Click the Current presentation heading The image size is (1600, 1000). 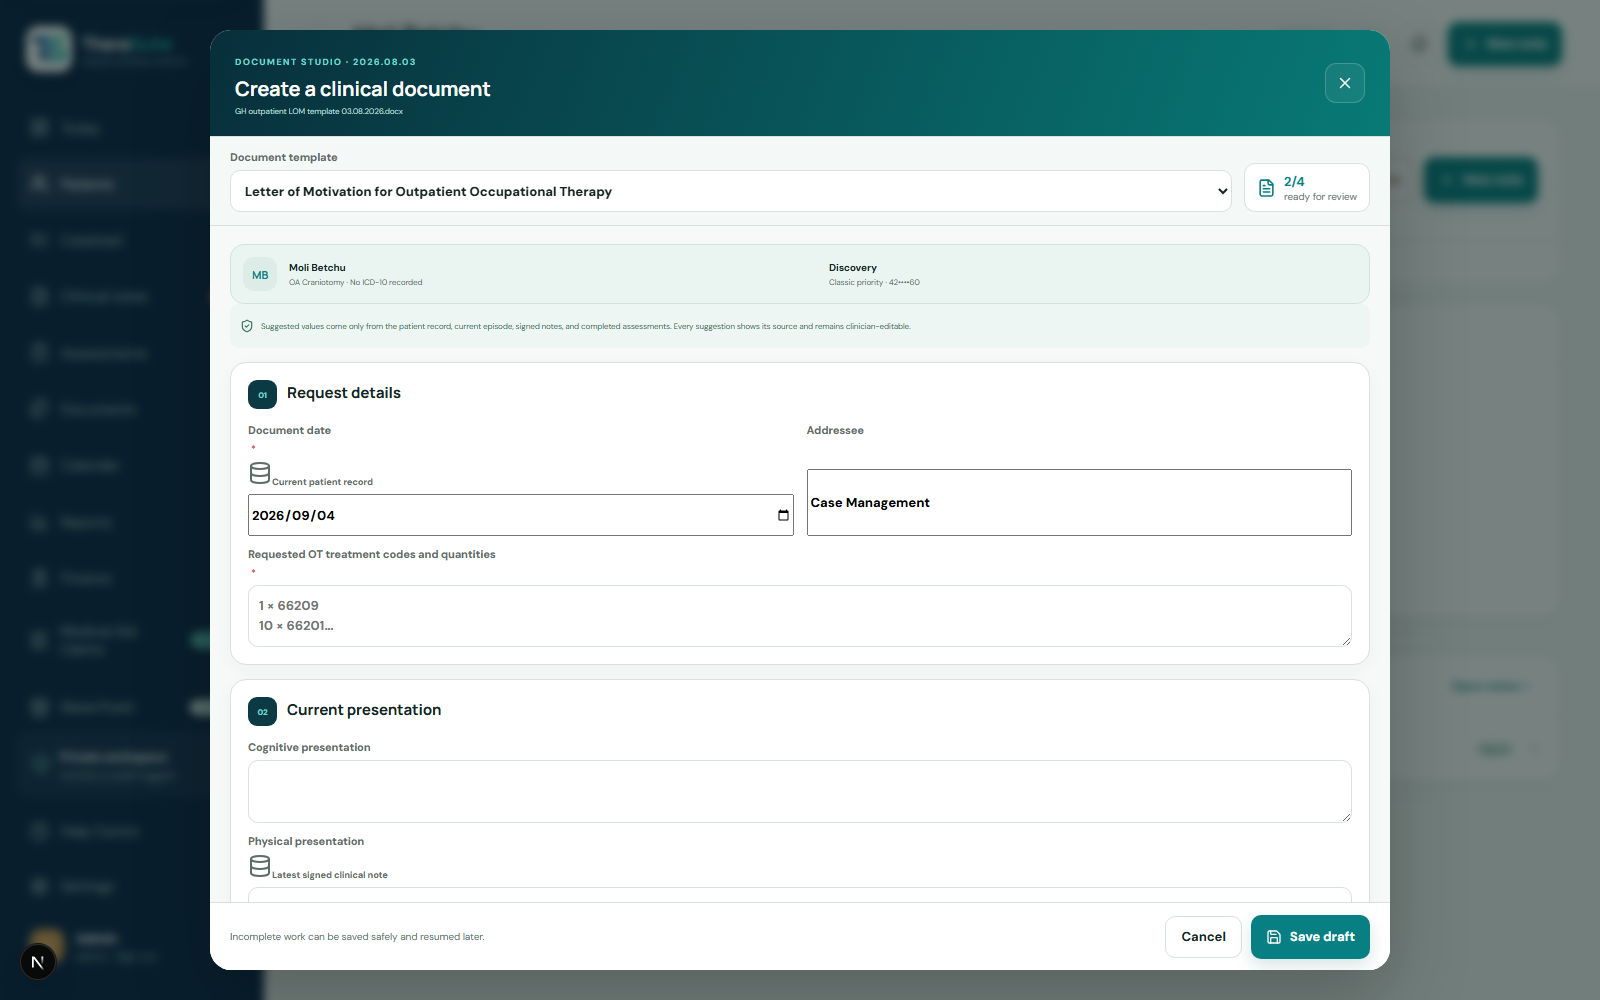364,710
